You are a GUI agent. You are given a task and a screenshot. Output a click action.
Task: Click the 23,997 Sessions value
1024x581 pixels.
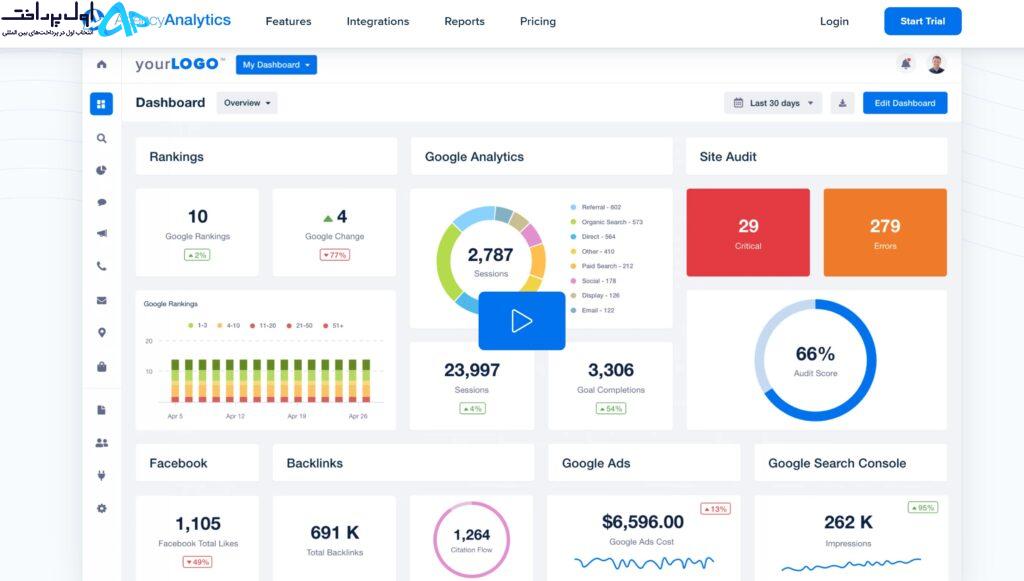[x=472, y=370]
